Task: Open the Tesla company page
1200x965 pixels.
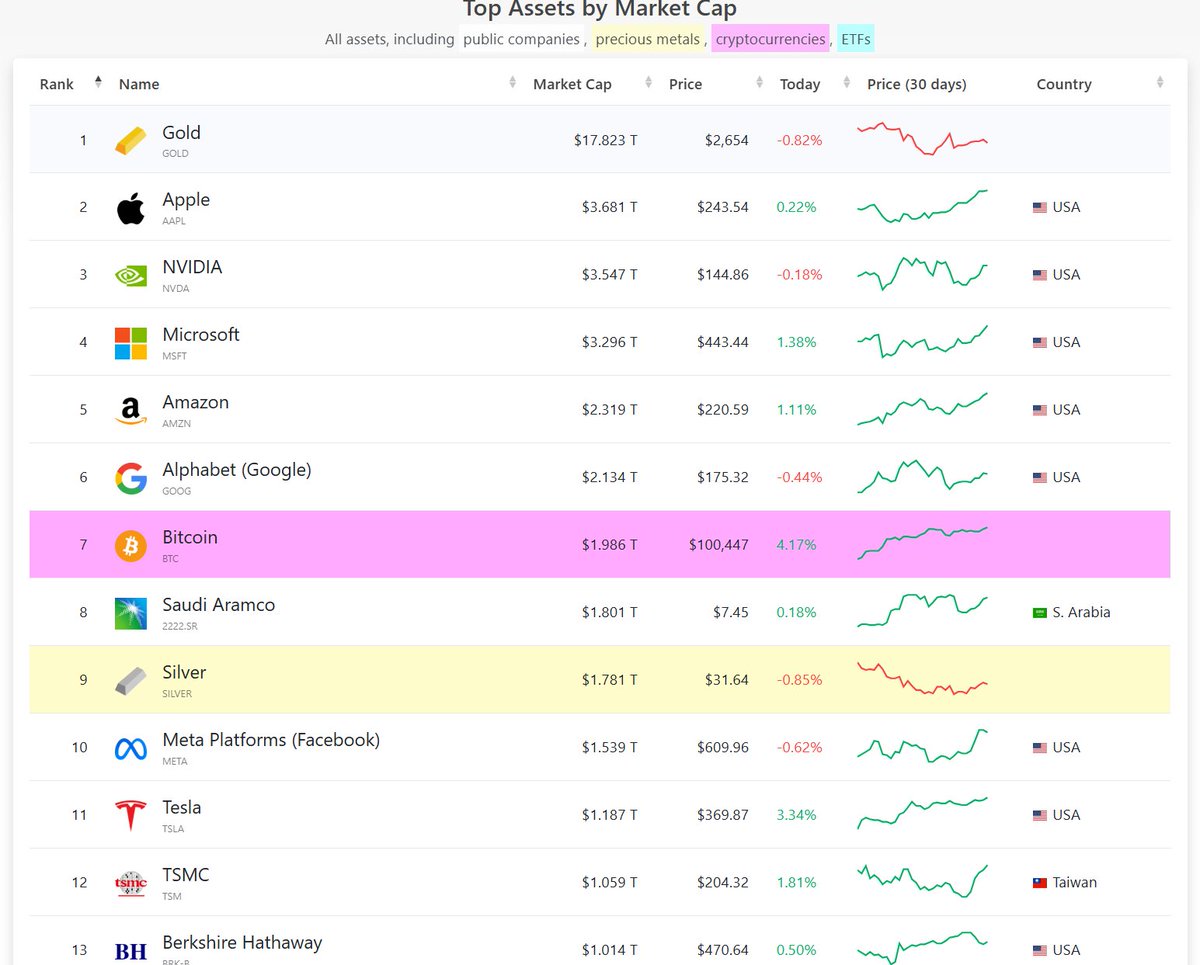Action: coord(182,807)
